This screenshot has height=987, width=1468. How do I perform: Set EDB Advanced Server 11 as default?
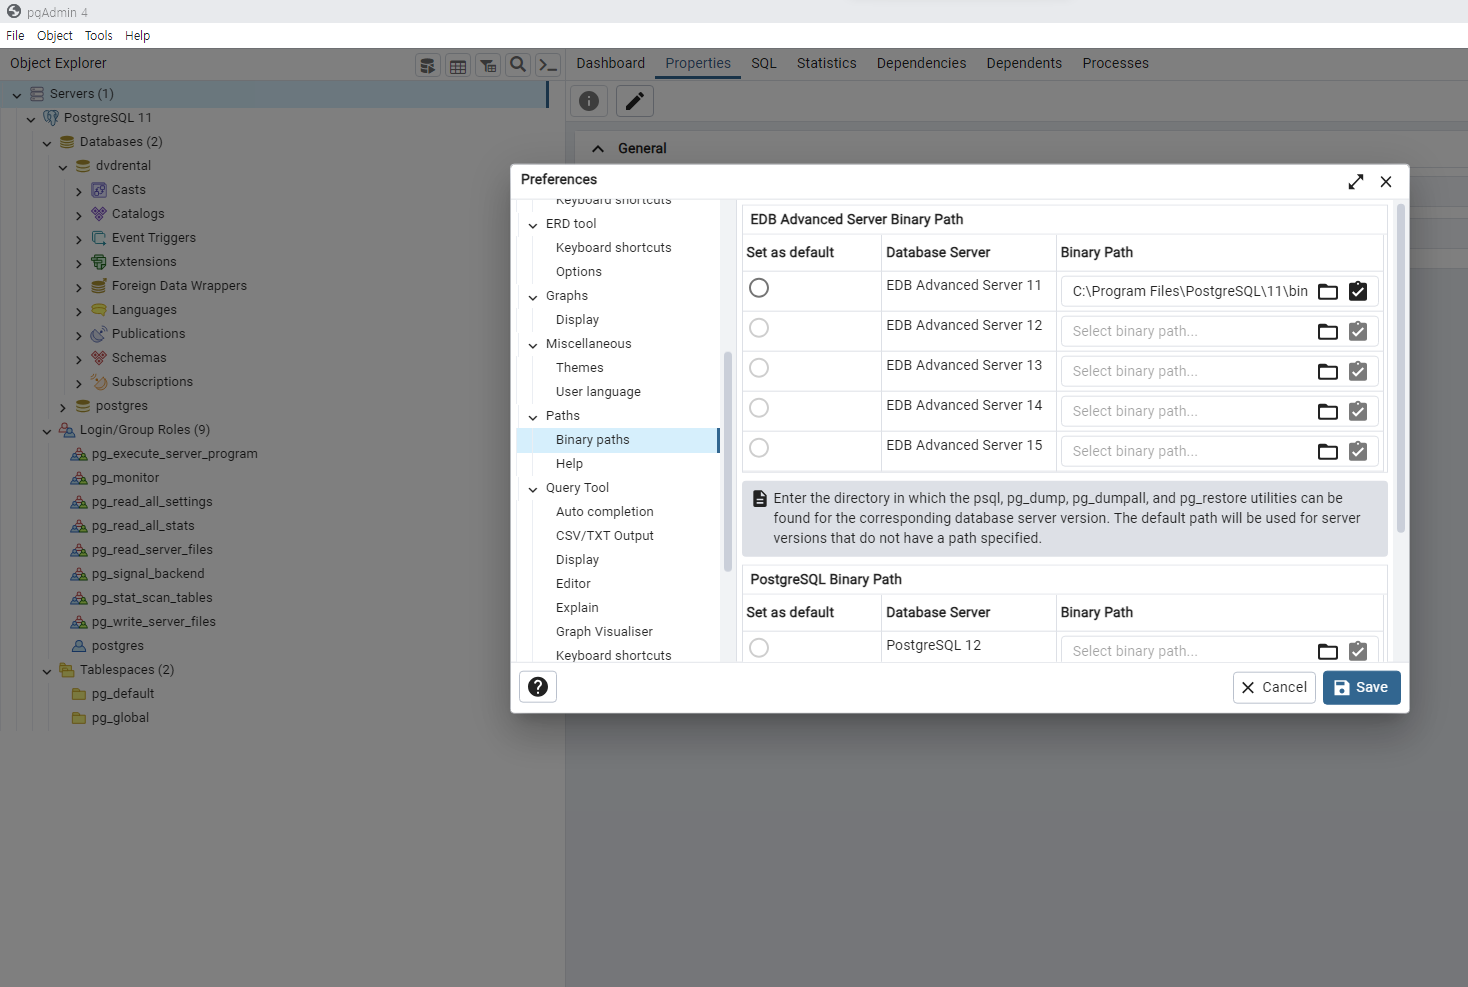coord(759,288)
